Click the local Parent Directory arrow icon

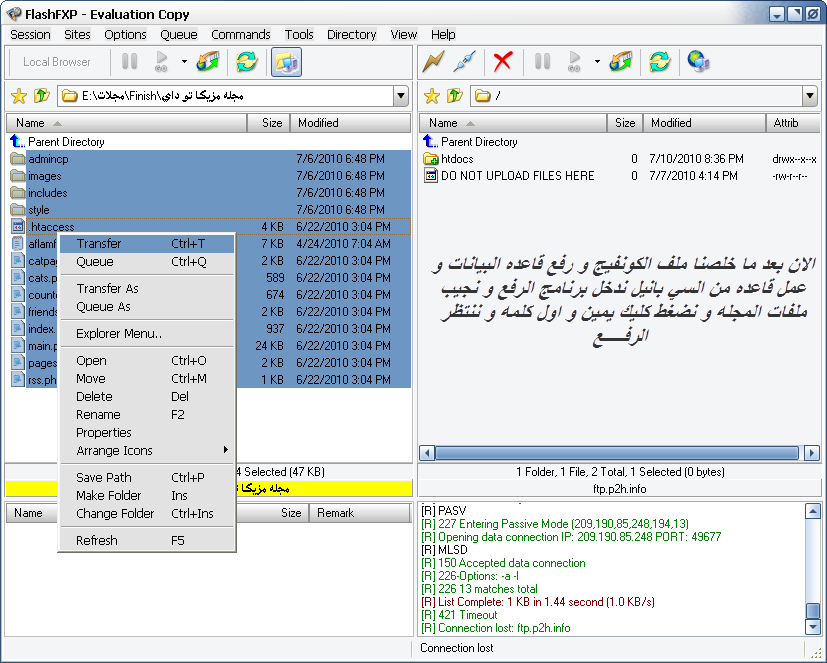click(17, 141)
